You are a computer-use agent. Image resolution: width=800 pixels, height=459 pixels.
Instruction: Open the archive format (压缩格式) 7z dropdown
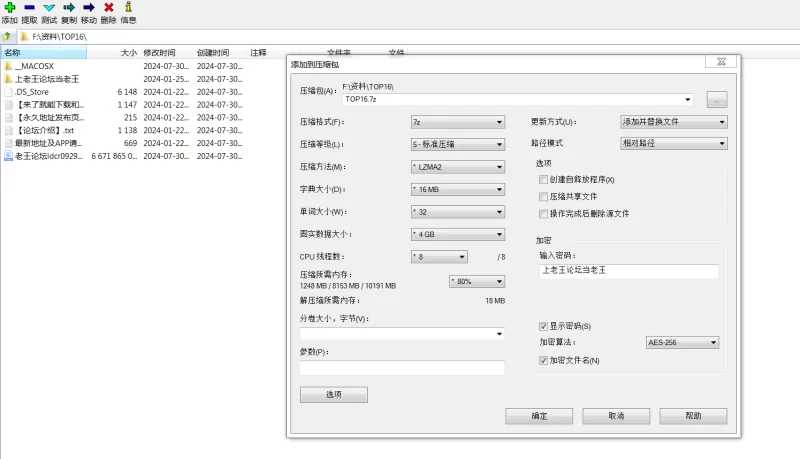click(457, 122)
